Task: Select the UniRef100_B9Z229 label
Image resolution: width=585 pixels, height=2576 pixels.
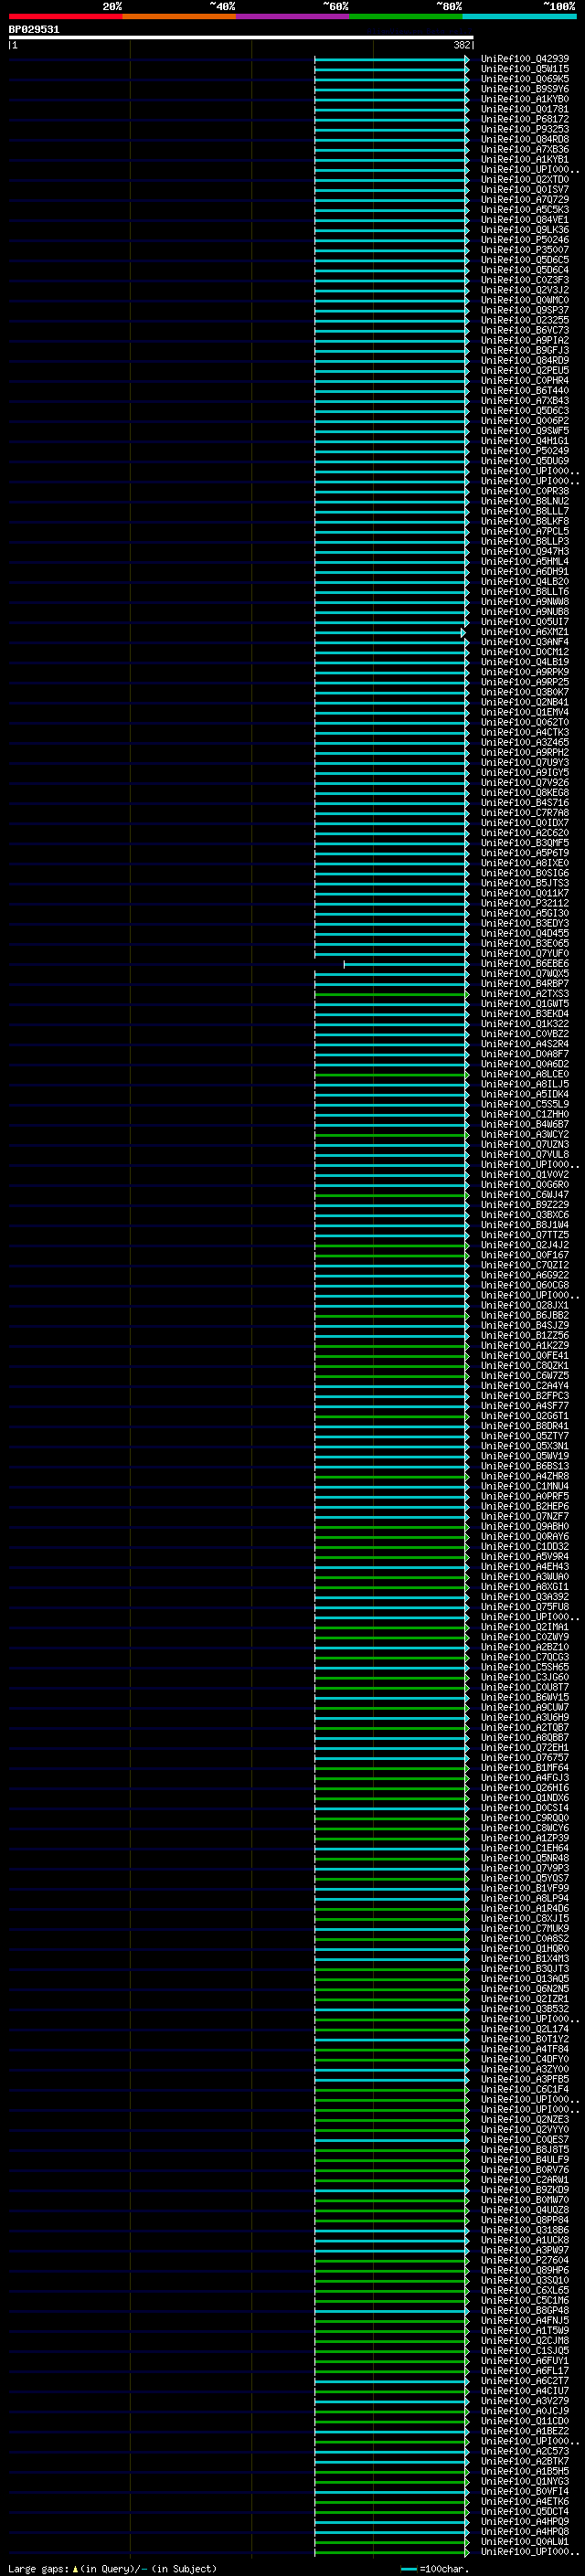Action: (525, 1205)
